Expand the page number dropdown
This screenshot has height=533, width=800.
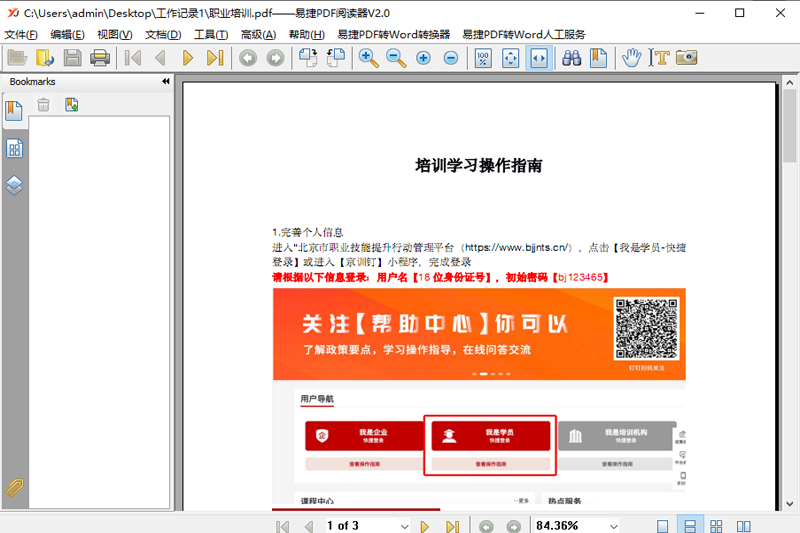(405, 525)
